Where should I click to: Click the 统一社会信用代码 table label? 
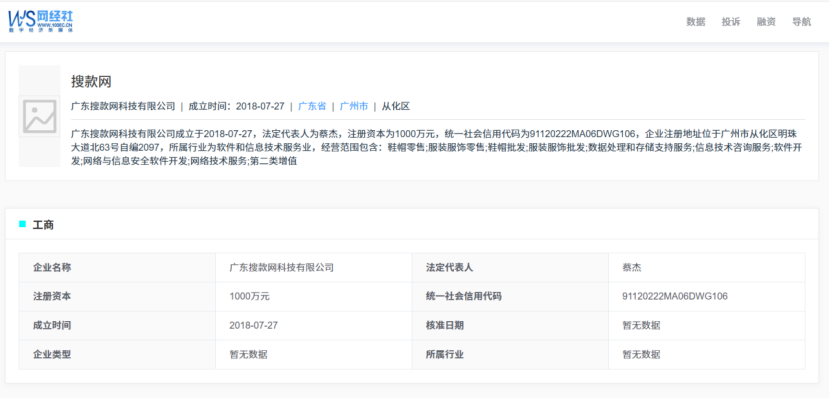pos(464,296)
